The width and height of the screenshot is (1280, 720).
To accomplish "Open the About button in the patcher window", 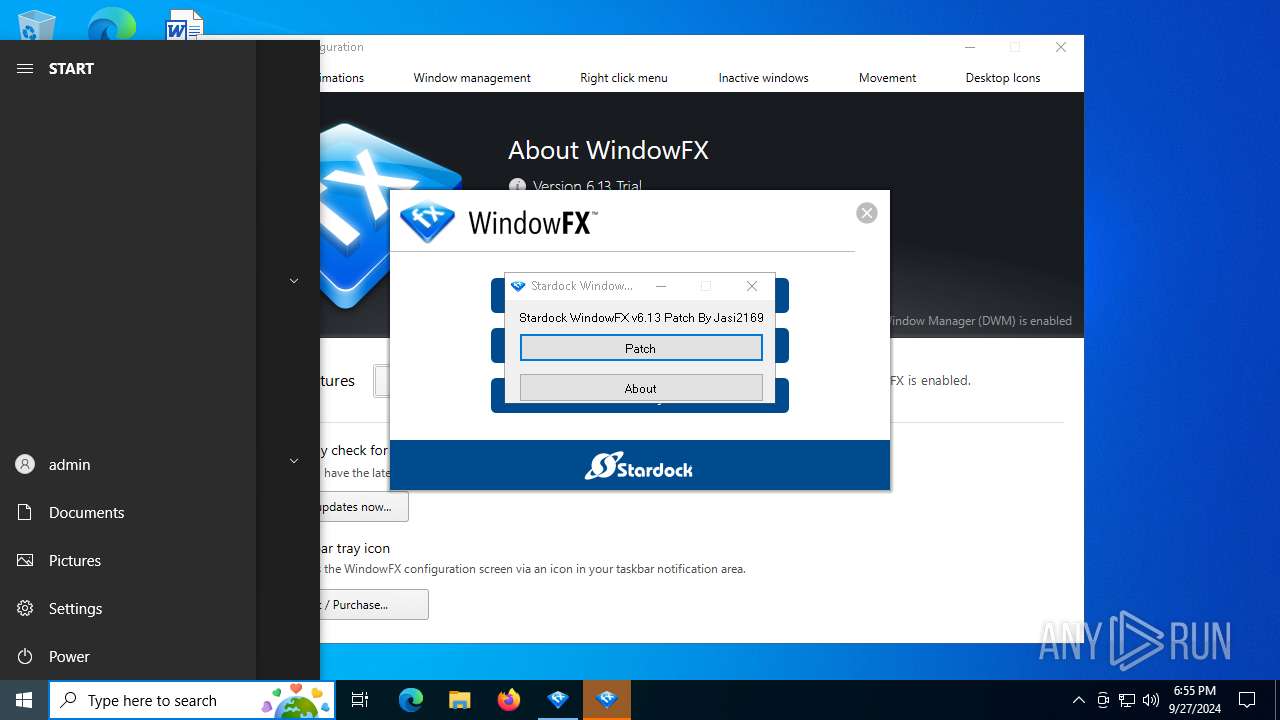I will click(x=641, y=388).
